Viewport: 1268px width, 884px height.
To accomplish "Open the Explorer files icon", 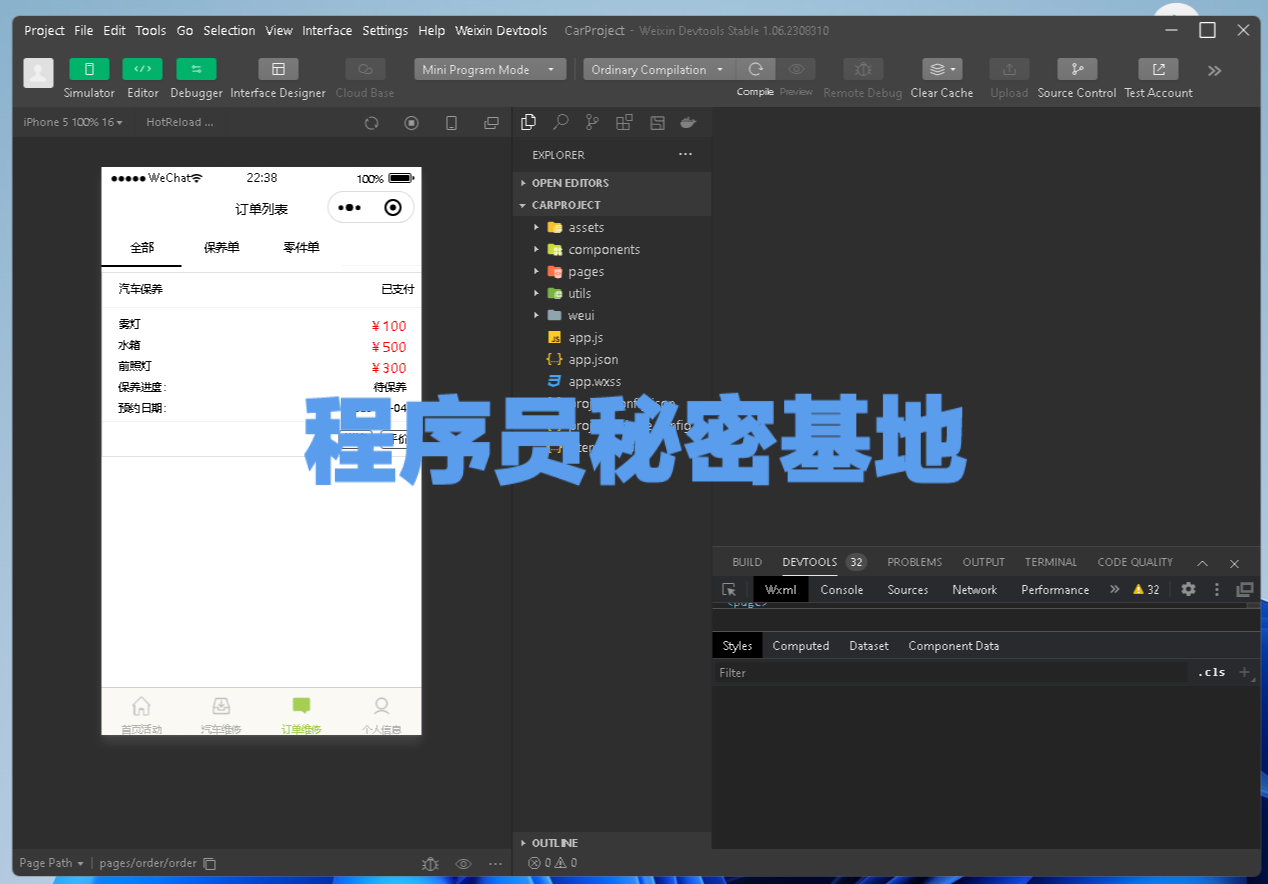I will (x=529, y=122).
